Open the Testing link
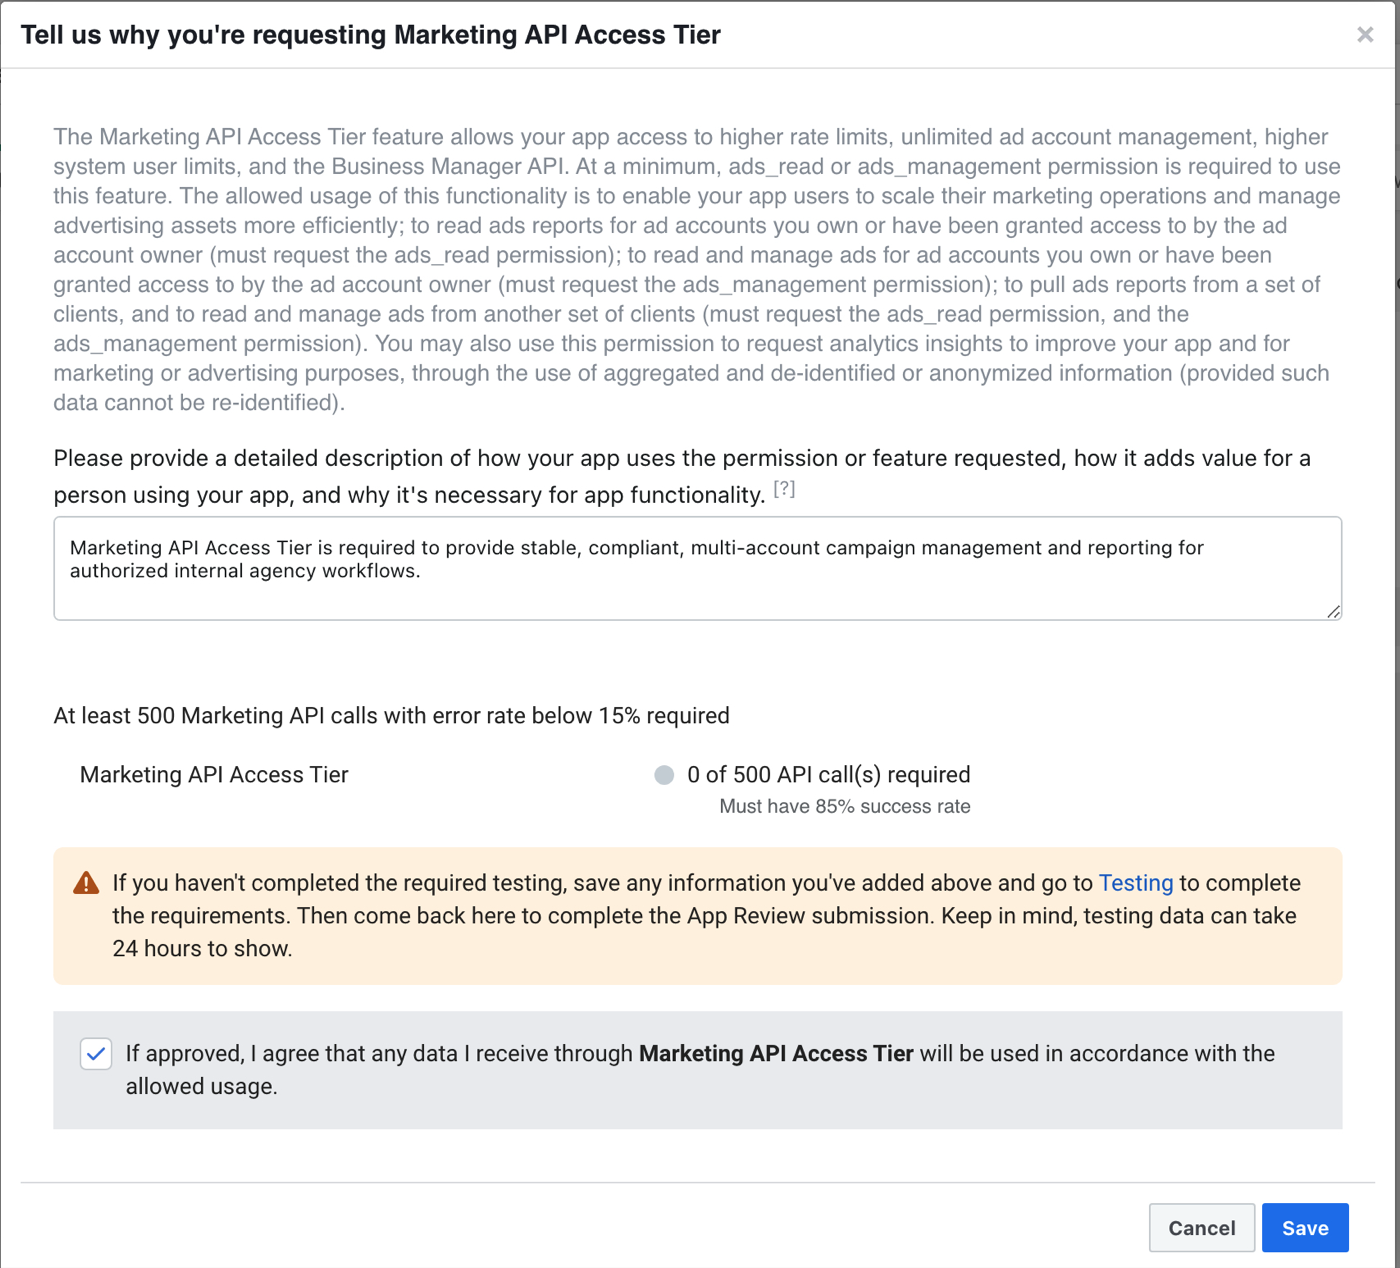The image size is (1400, 1268). coord(1135,883)
